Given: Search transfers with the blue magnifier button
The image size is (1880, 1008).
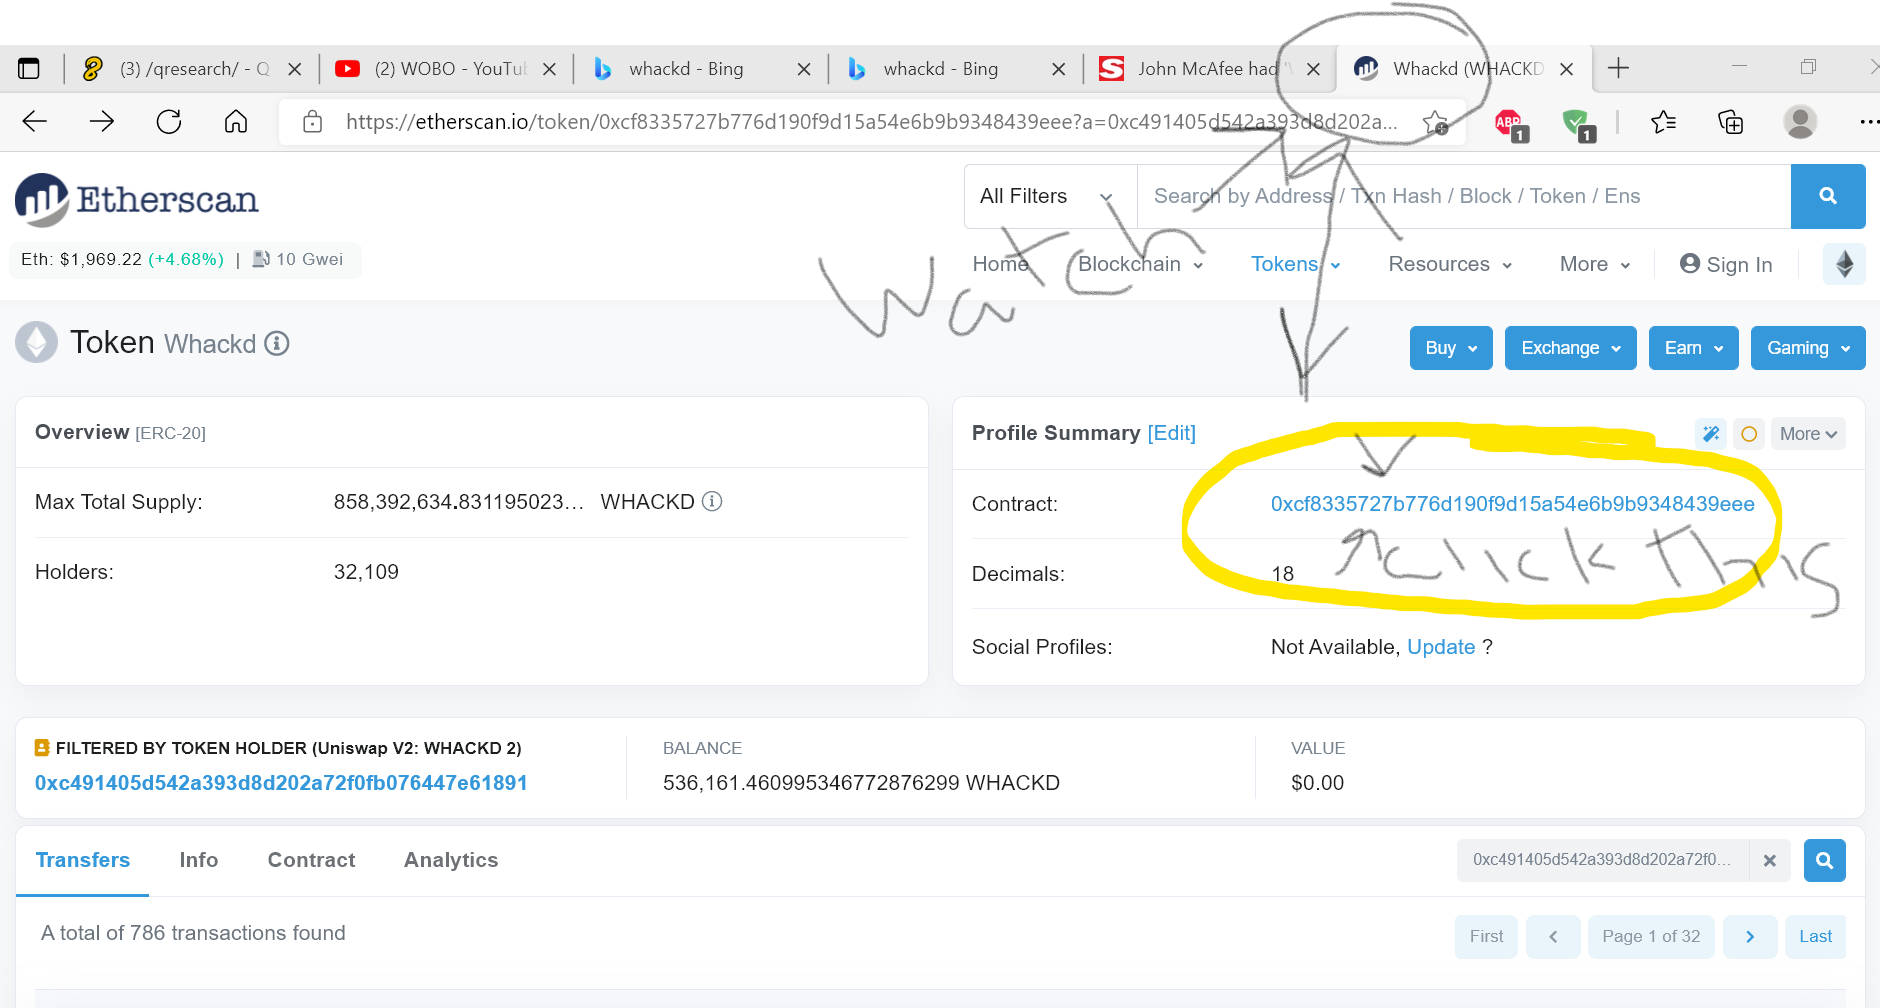Looking at the screenshot, I should pos(1825,860).
